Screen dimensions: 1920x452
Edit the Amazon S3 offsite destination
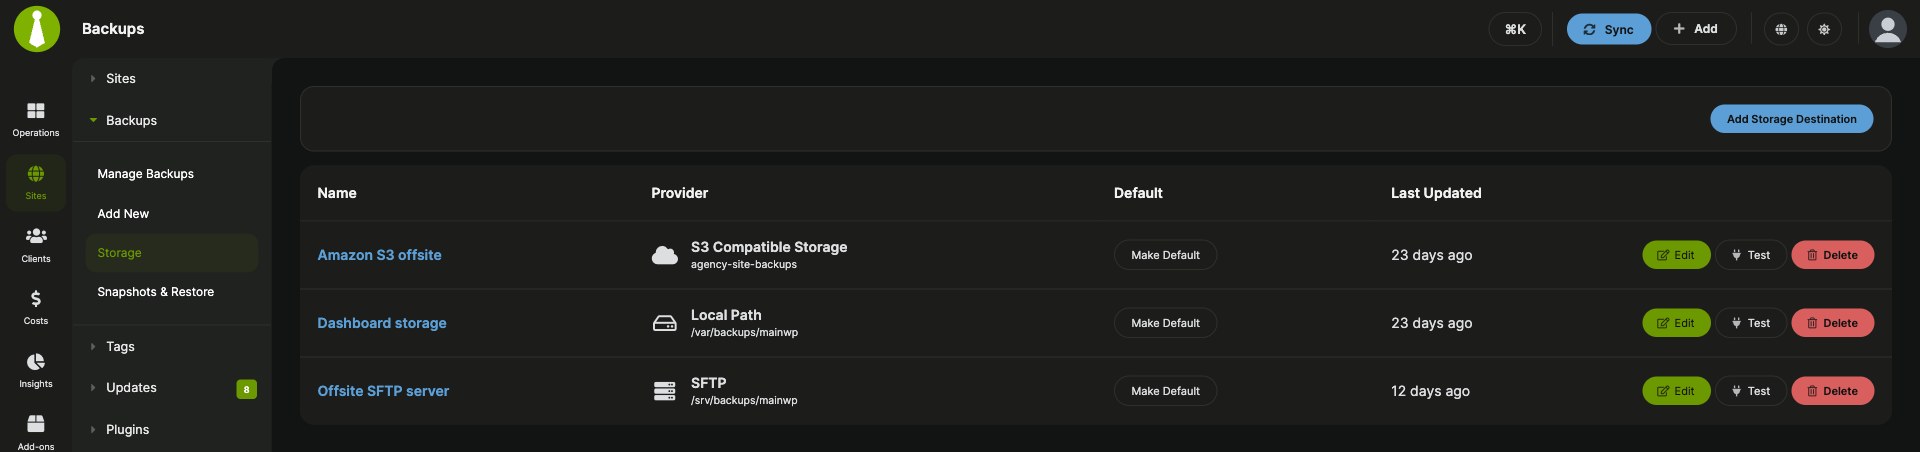(x=1676, y=255)
